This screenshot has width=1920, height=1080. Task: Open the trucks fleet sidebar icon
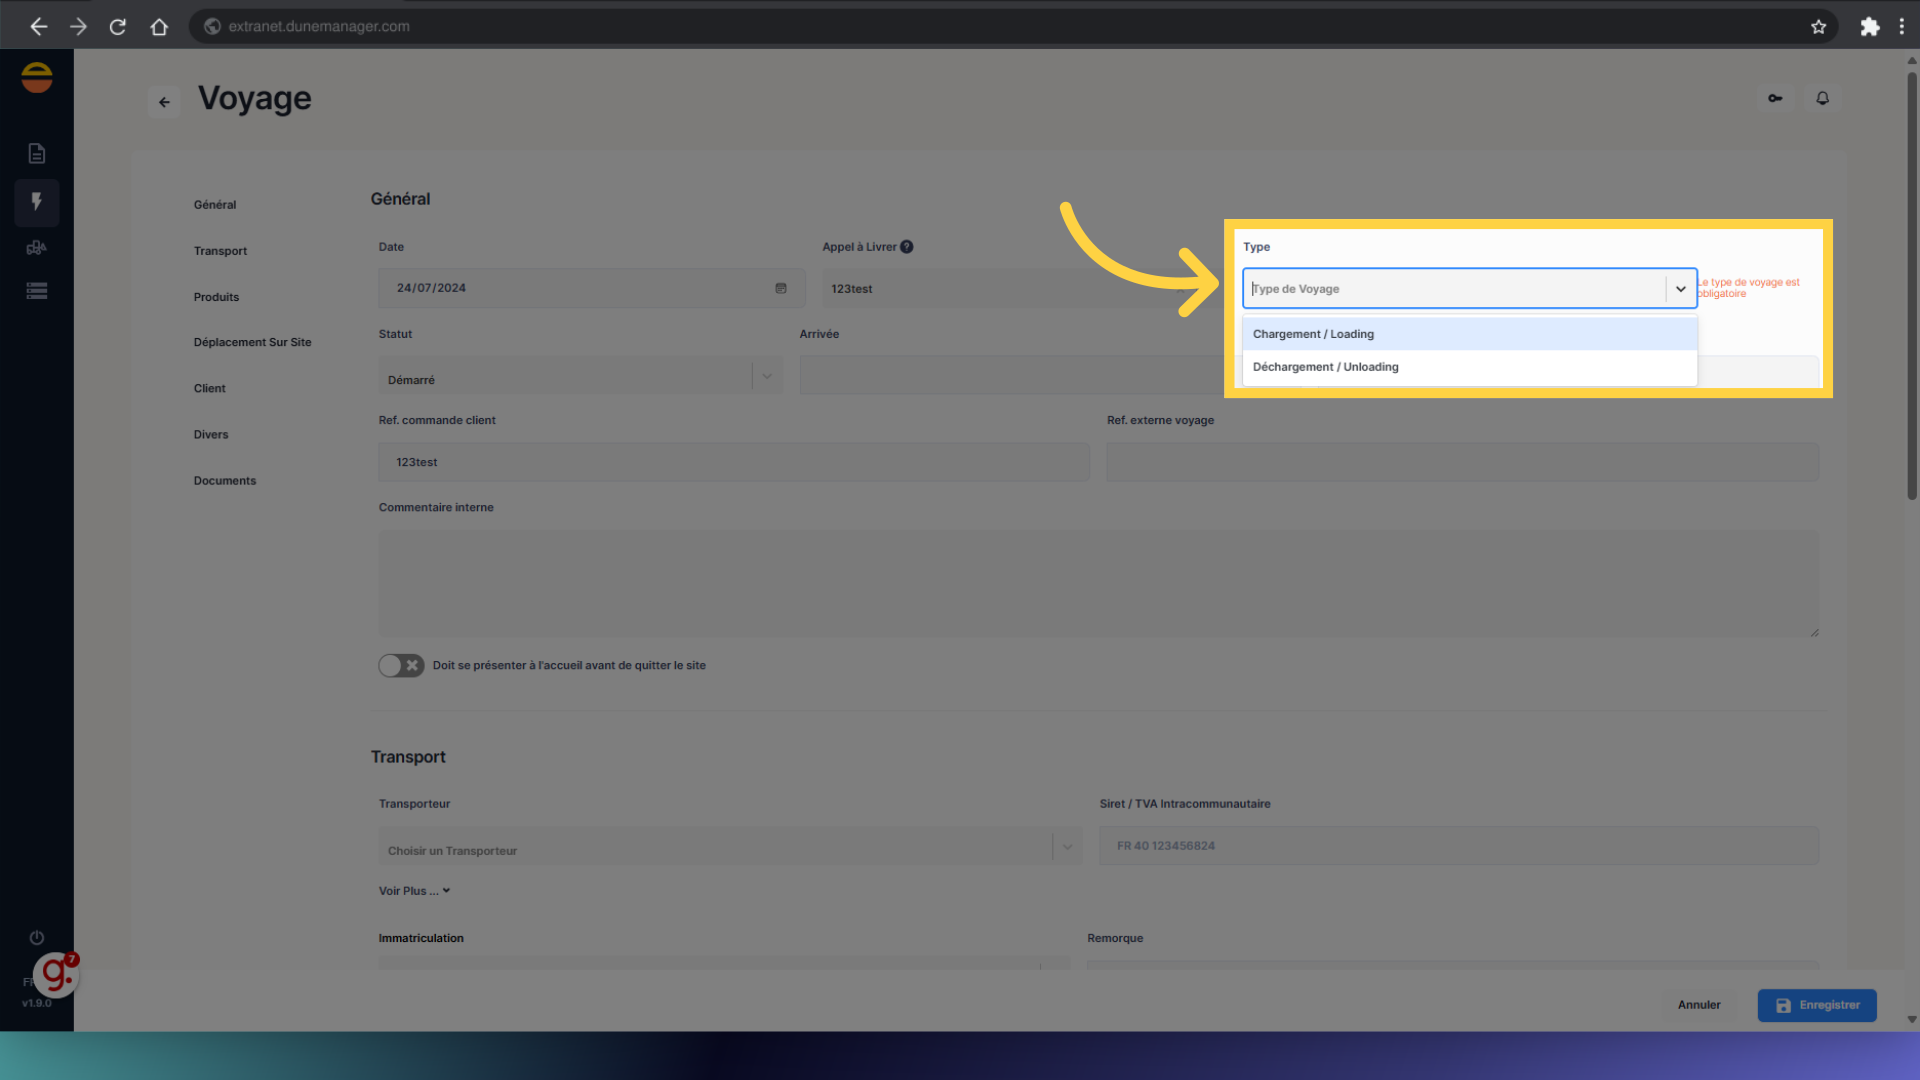37,248
